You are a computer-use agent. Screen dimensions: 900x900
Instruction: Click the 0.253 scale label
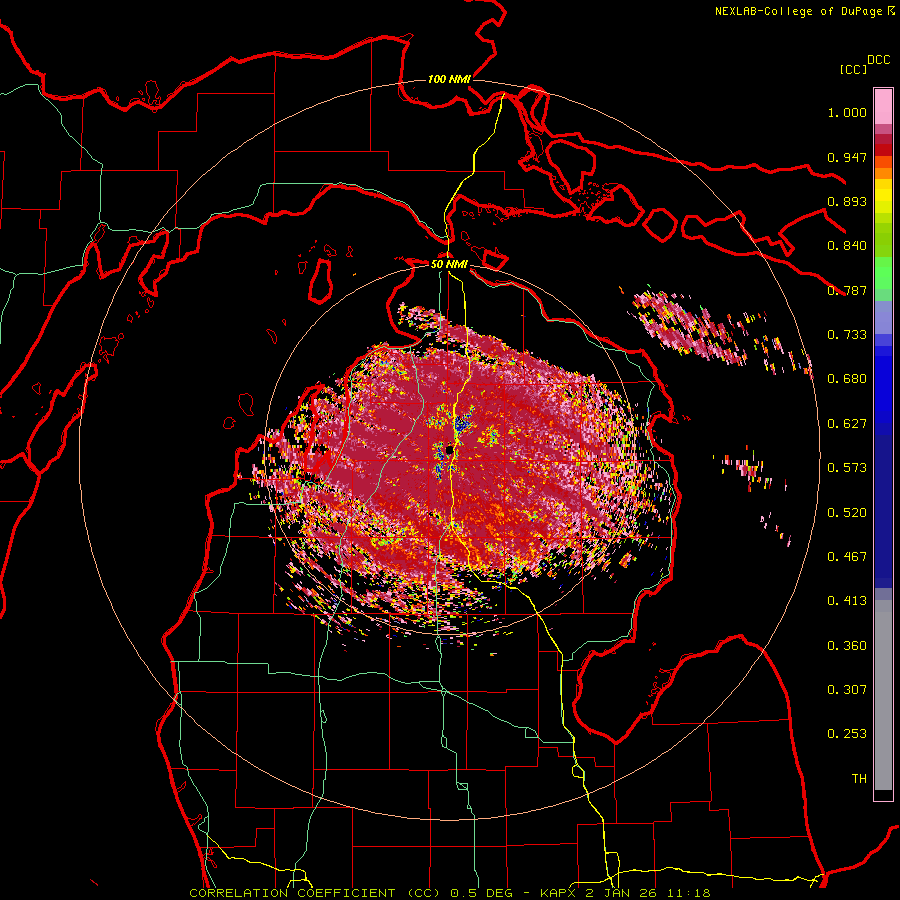coord(847,734)
